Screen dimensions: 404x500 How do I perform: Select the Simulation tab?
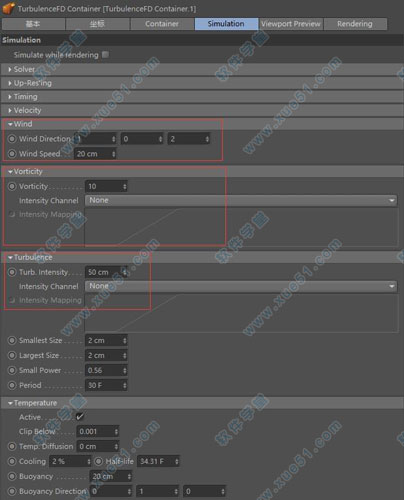click(226, 24)
